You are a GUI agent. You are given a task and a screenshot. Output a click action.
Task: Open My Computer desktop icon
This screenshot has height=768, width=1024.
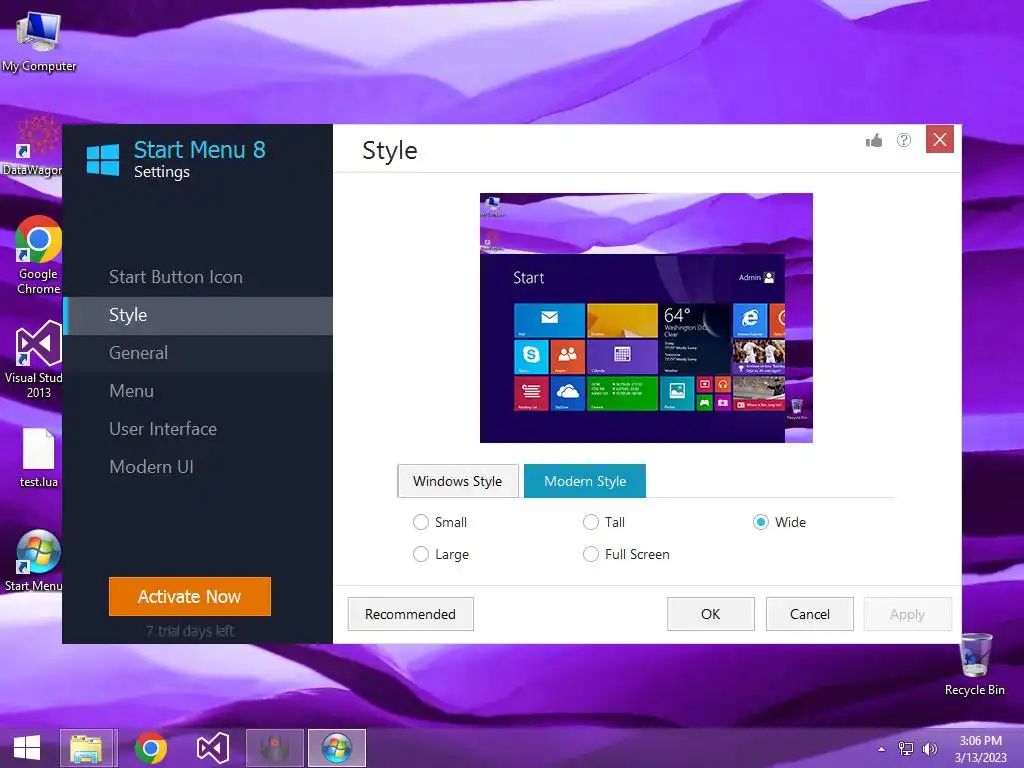click(39, 40)
